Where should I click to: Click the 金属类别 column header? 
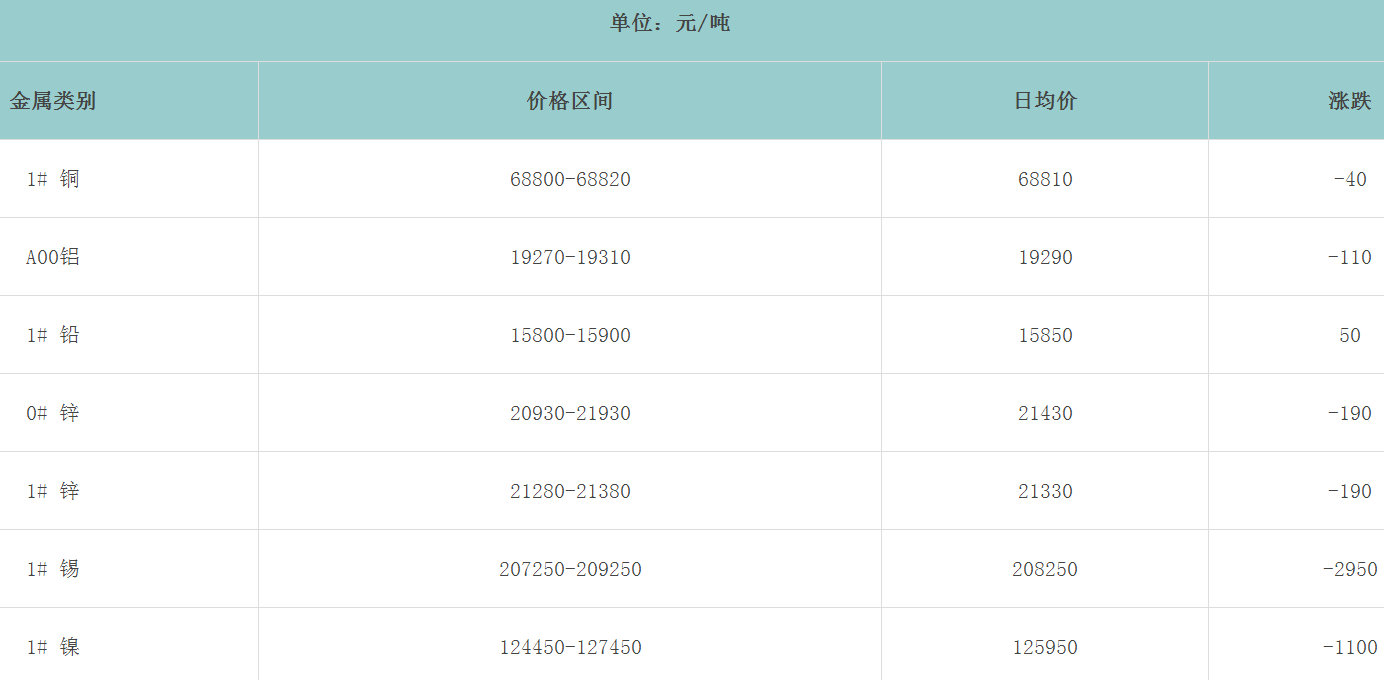(x=53, y=101)
